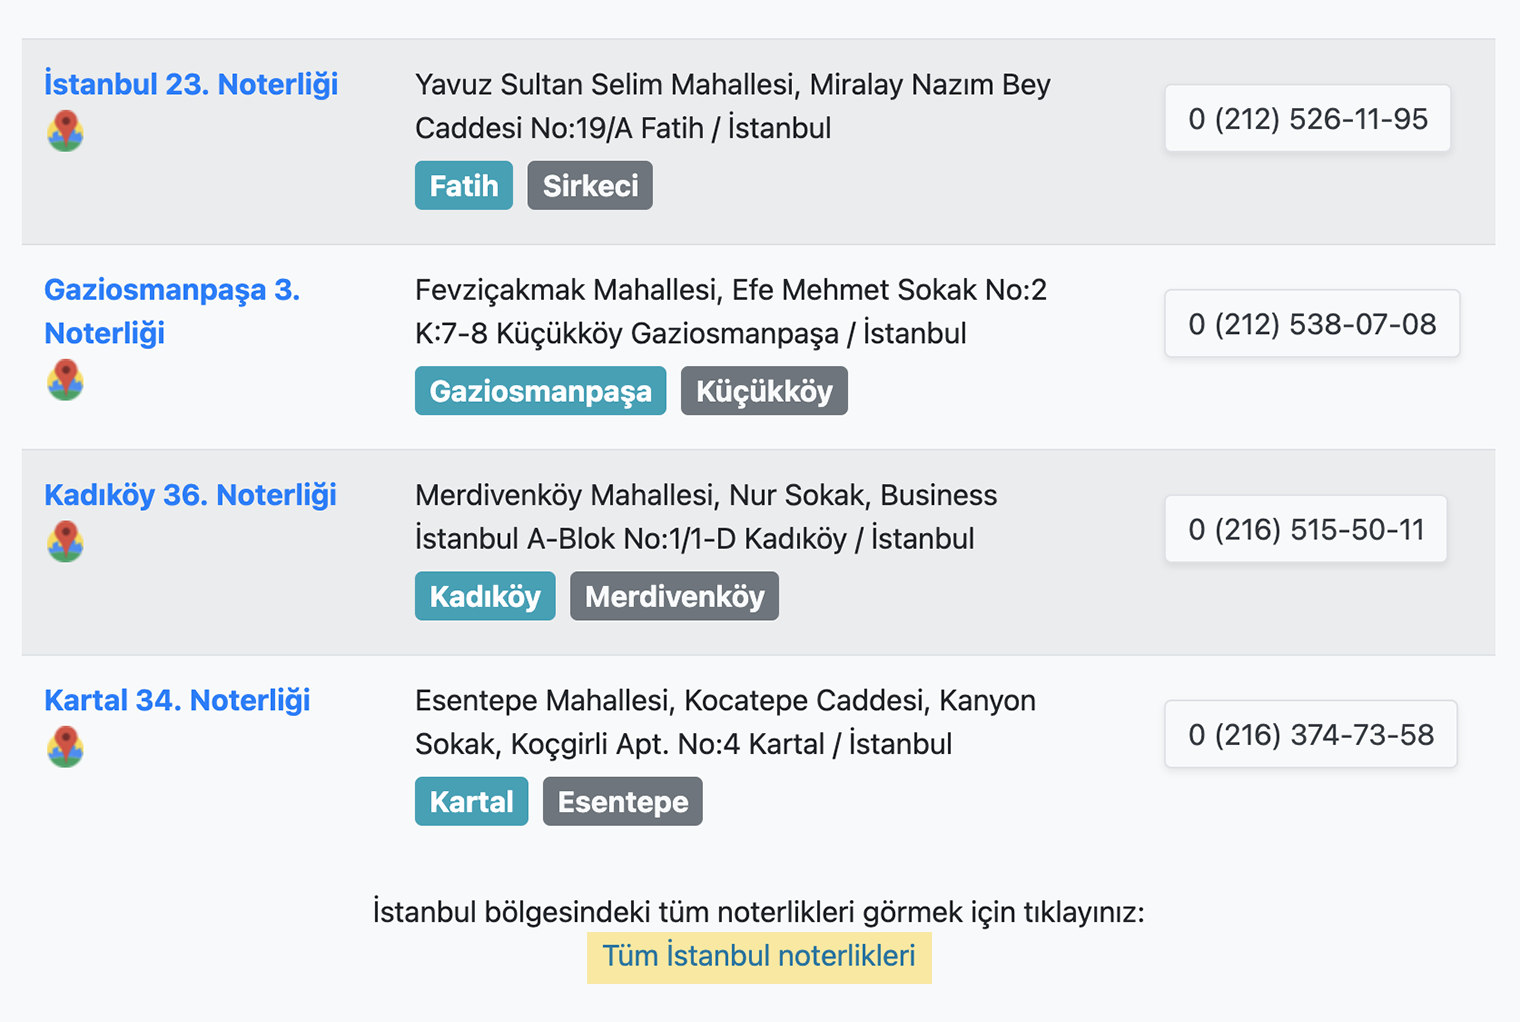Viewport: 1520px width, 1022px height.
Task: Open map pin under Gaziosmanpaşa 3. Noterliği
Action: point(65,380)
